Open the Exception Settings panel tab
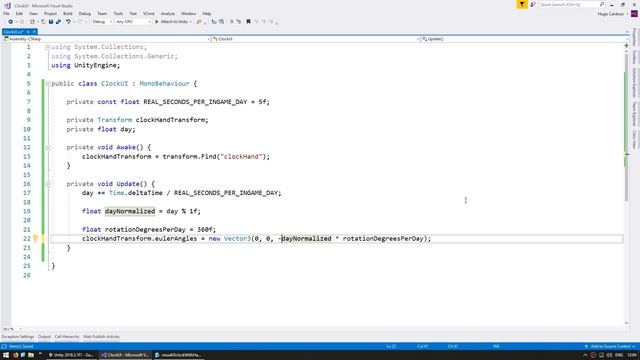The height and width of the screenshot is (360, 640). pyautogui.click(x=18, y=337)
